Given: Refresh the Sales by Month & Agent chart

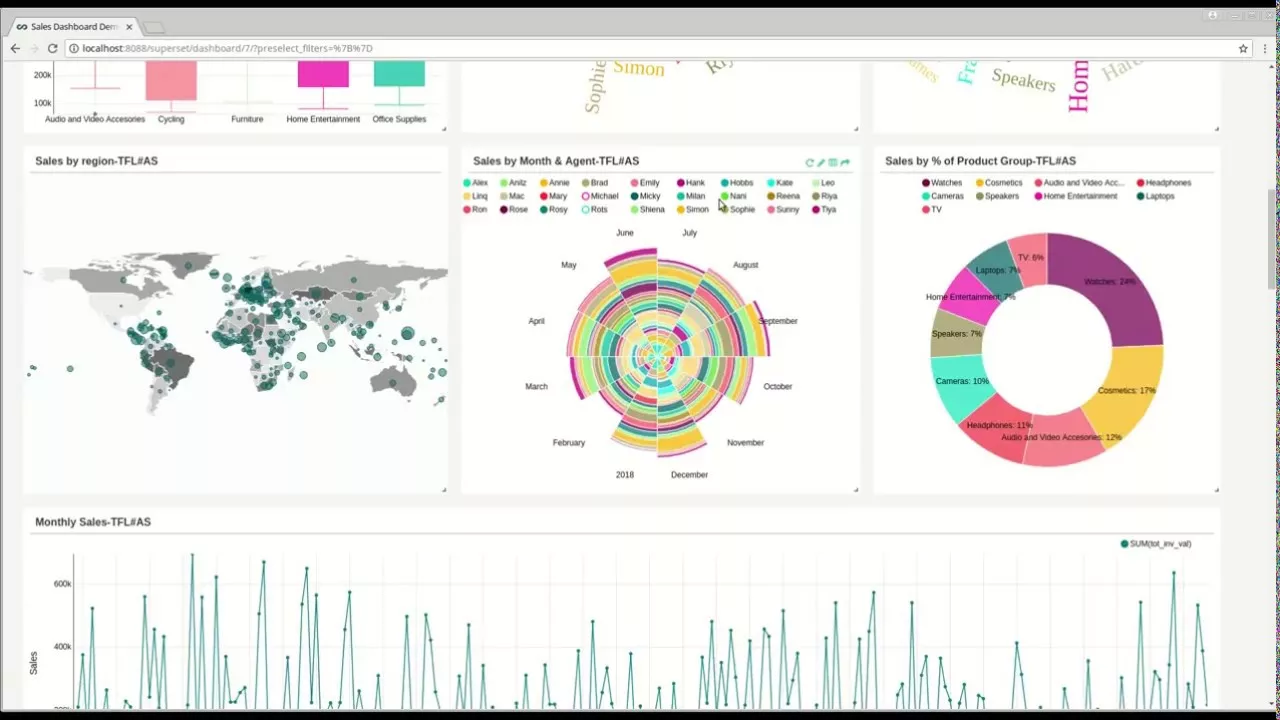Looking at the screenshot, I should click(809, 162).
